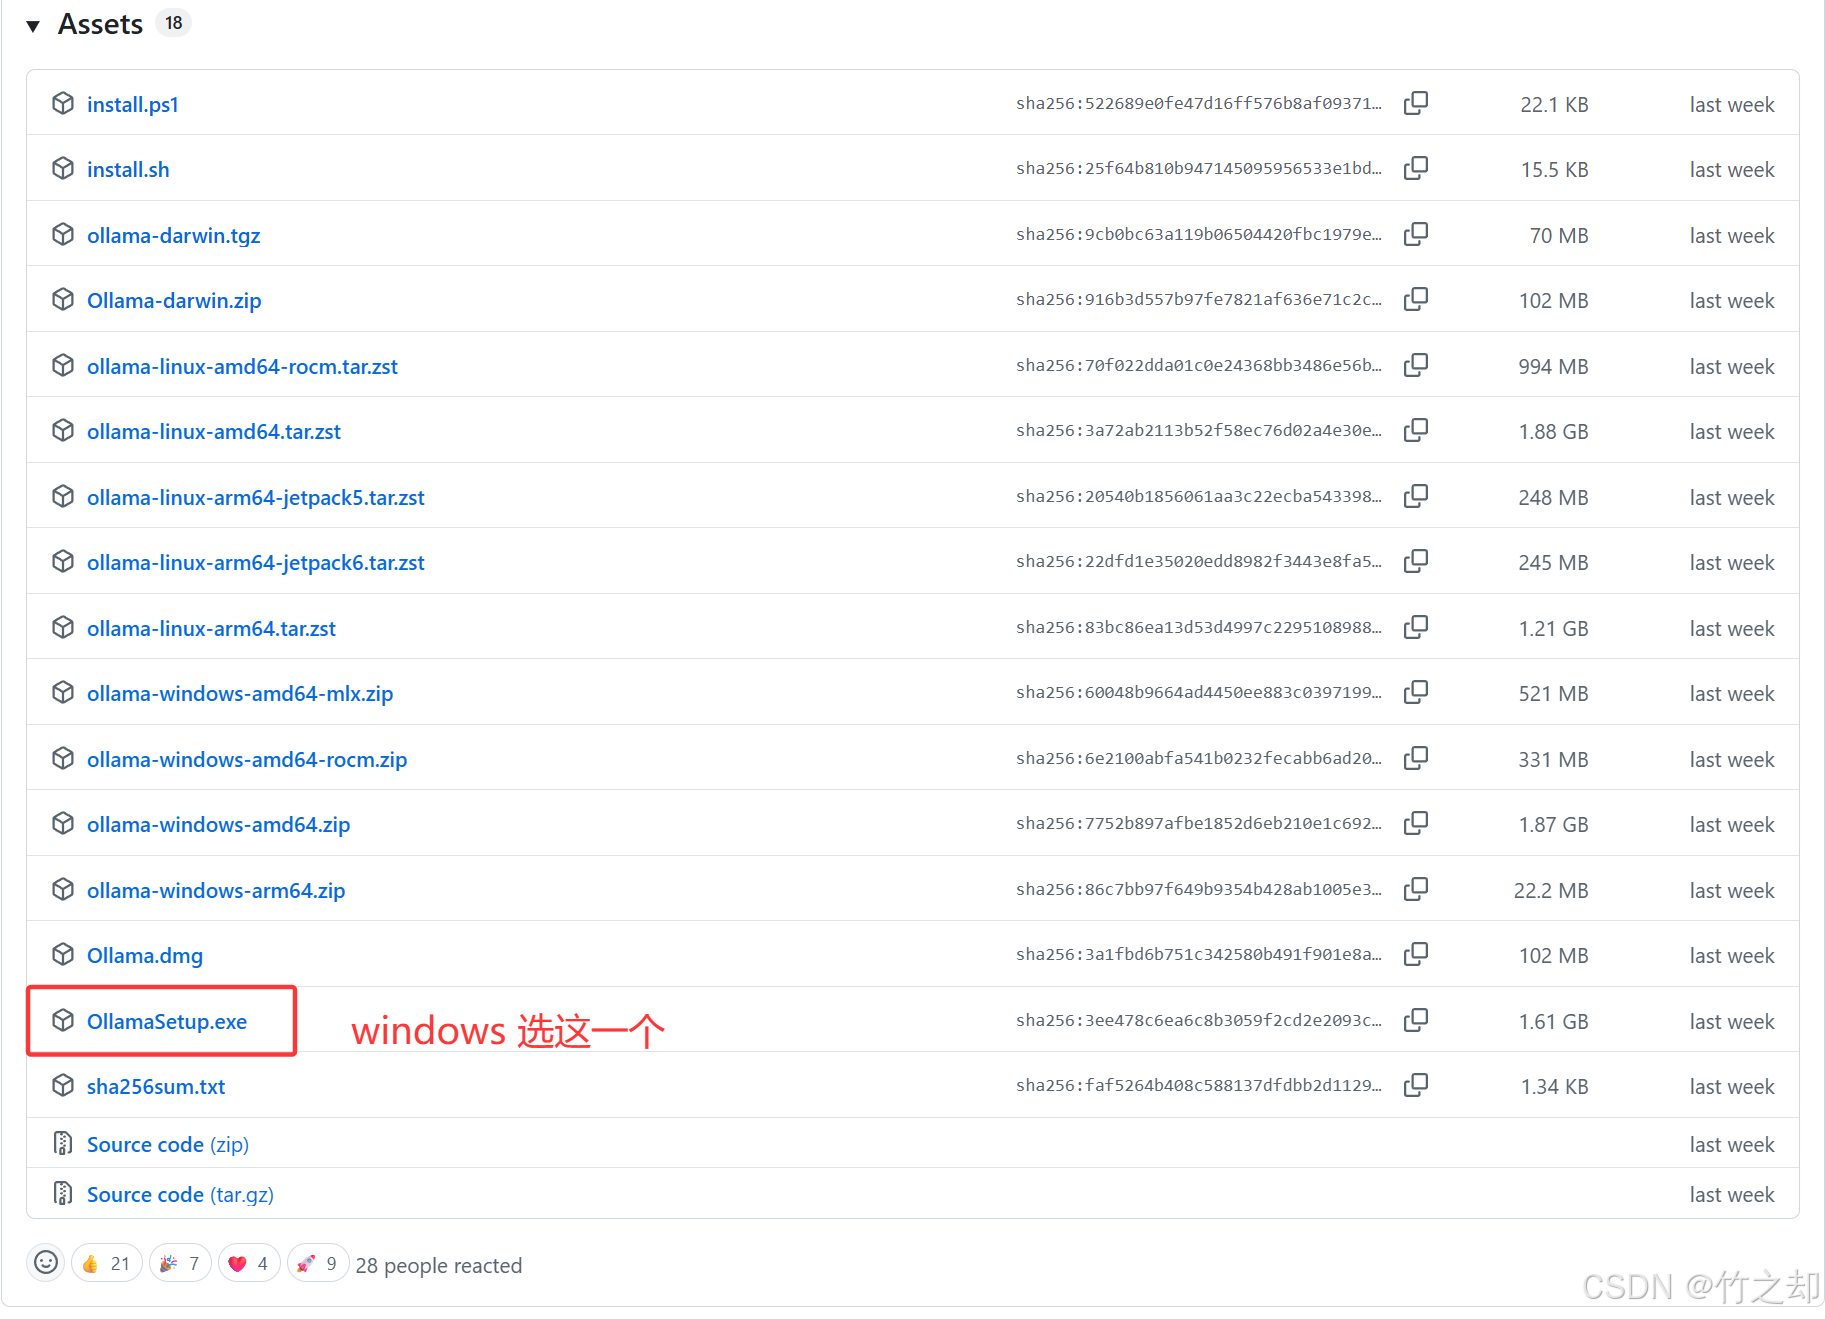Image resolution: width=1825 pixels, height=1319 pixels.
Task: Toggle party popper reaction with 7
Action: [180, 1263]
